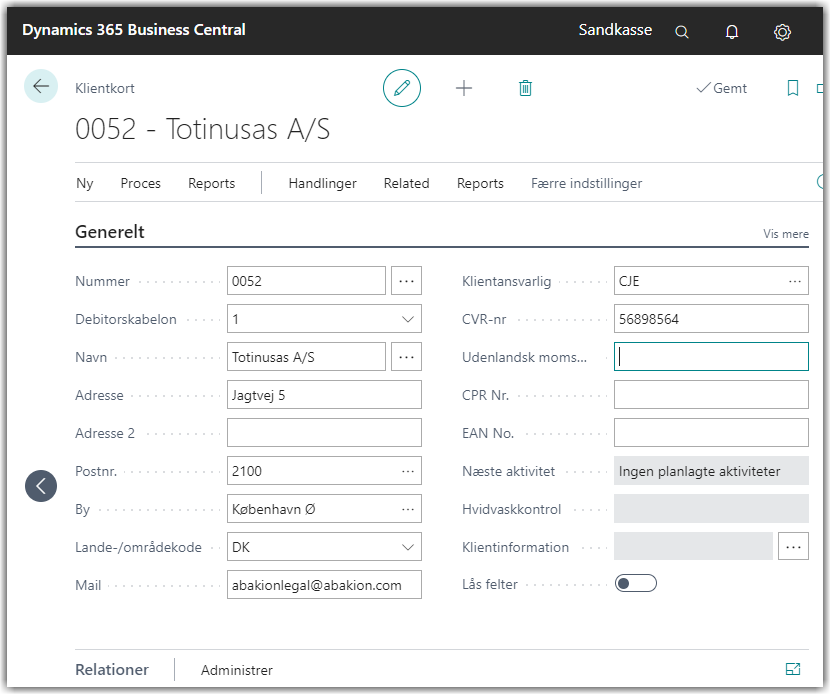Click the empty Adresse 2 field

coord(324,433)
